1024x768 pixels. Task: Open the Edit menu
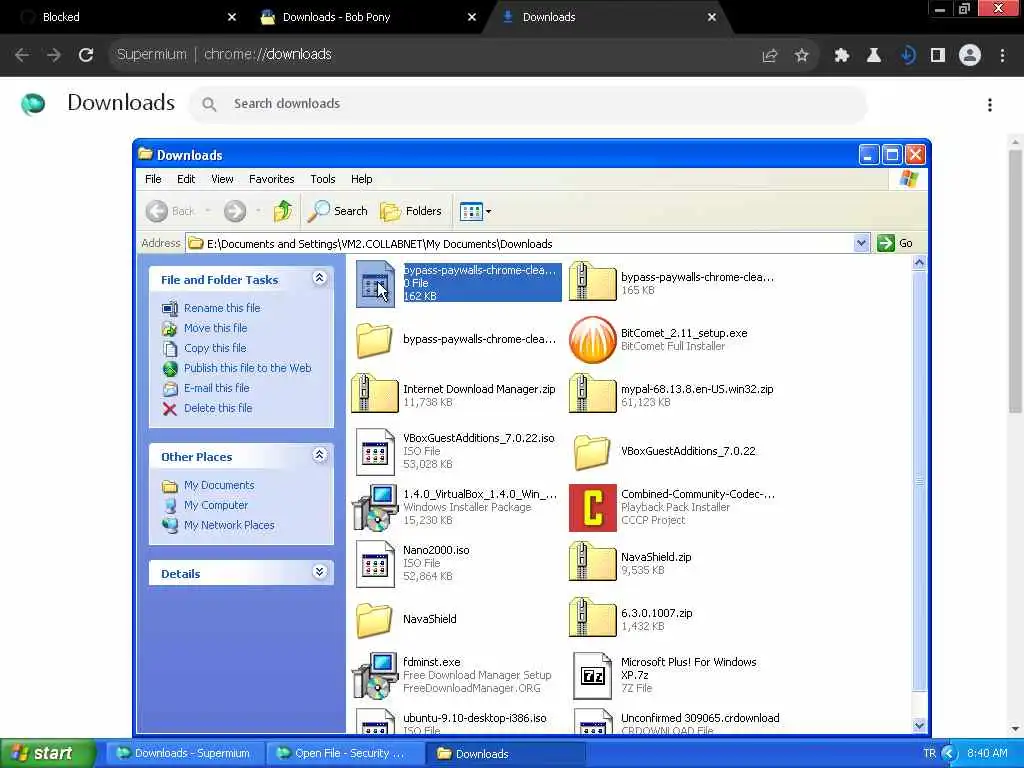[186, 179]
